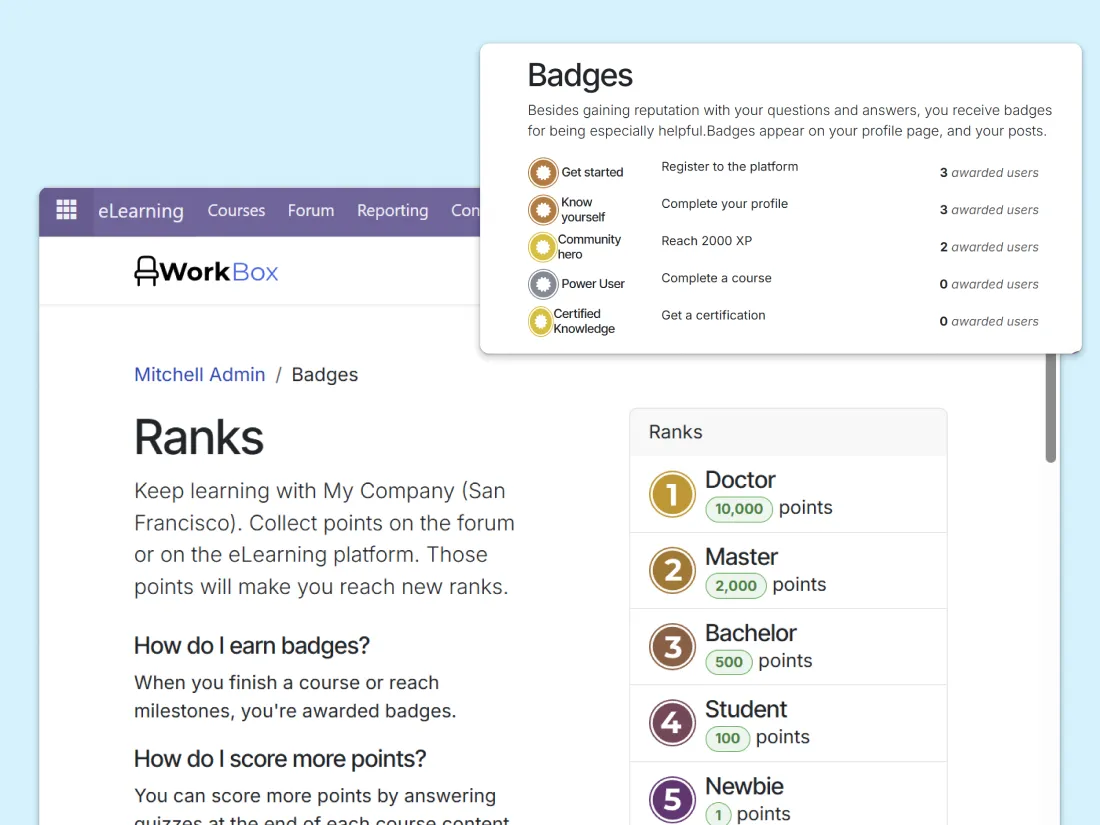Click the Newbie rank number 5 badge

click(672, 799)
